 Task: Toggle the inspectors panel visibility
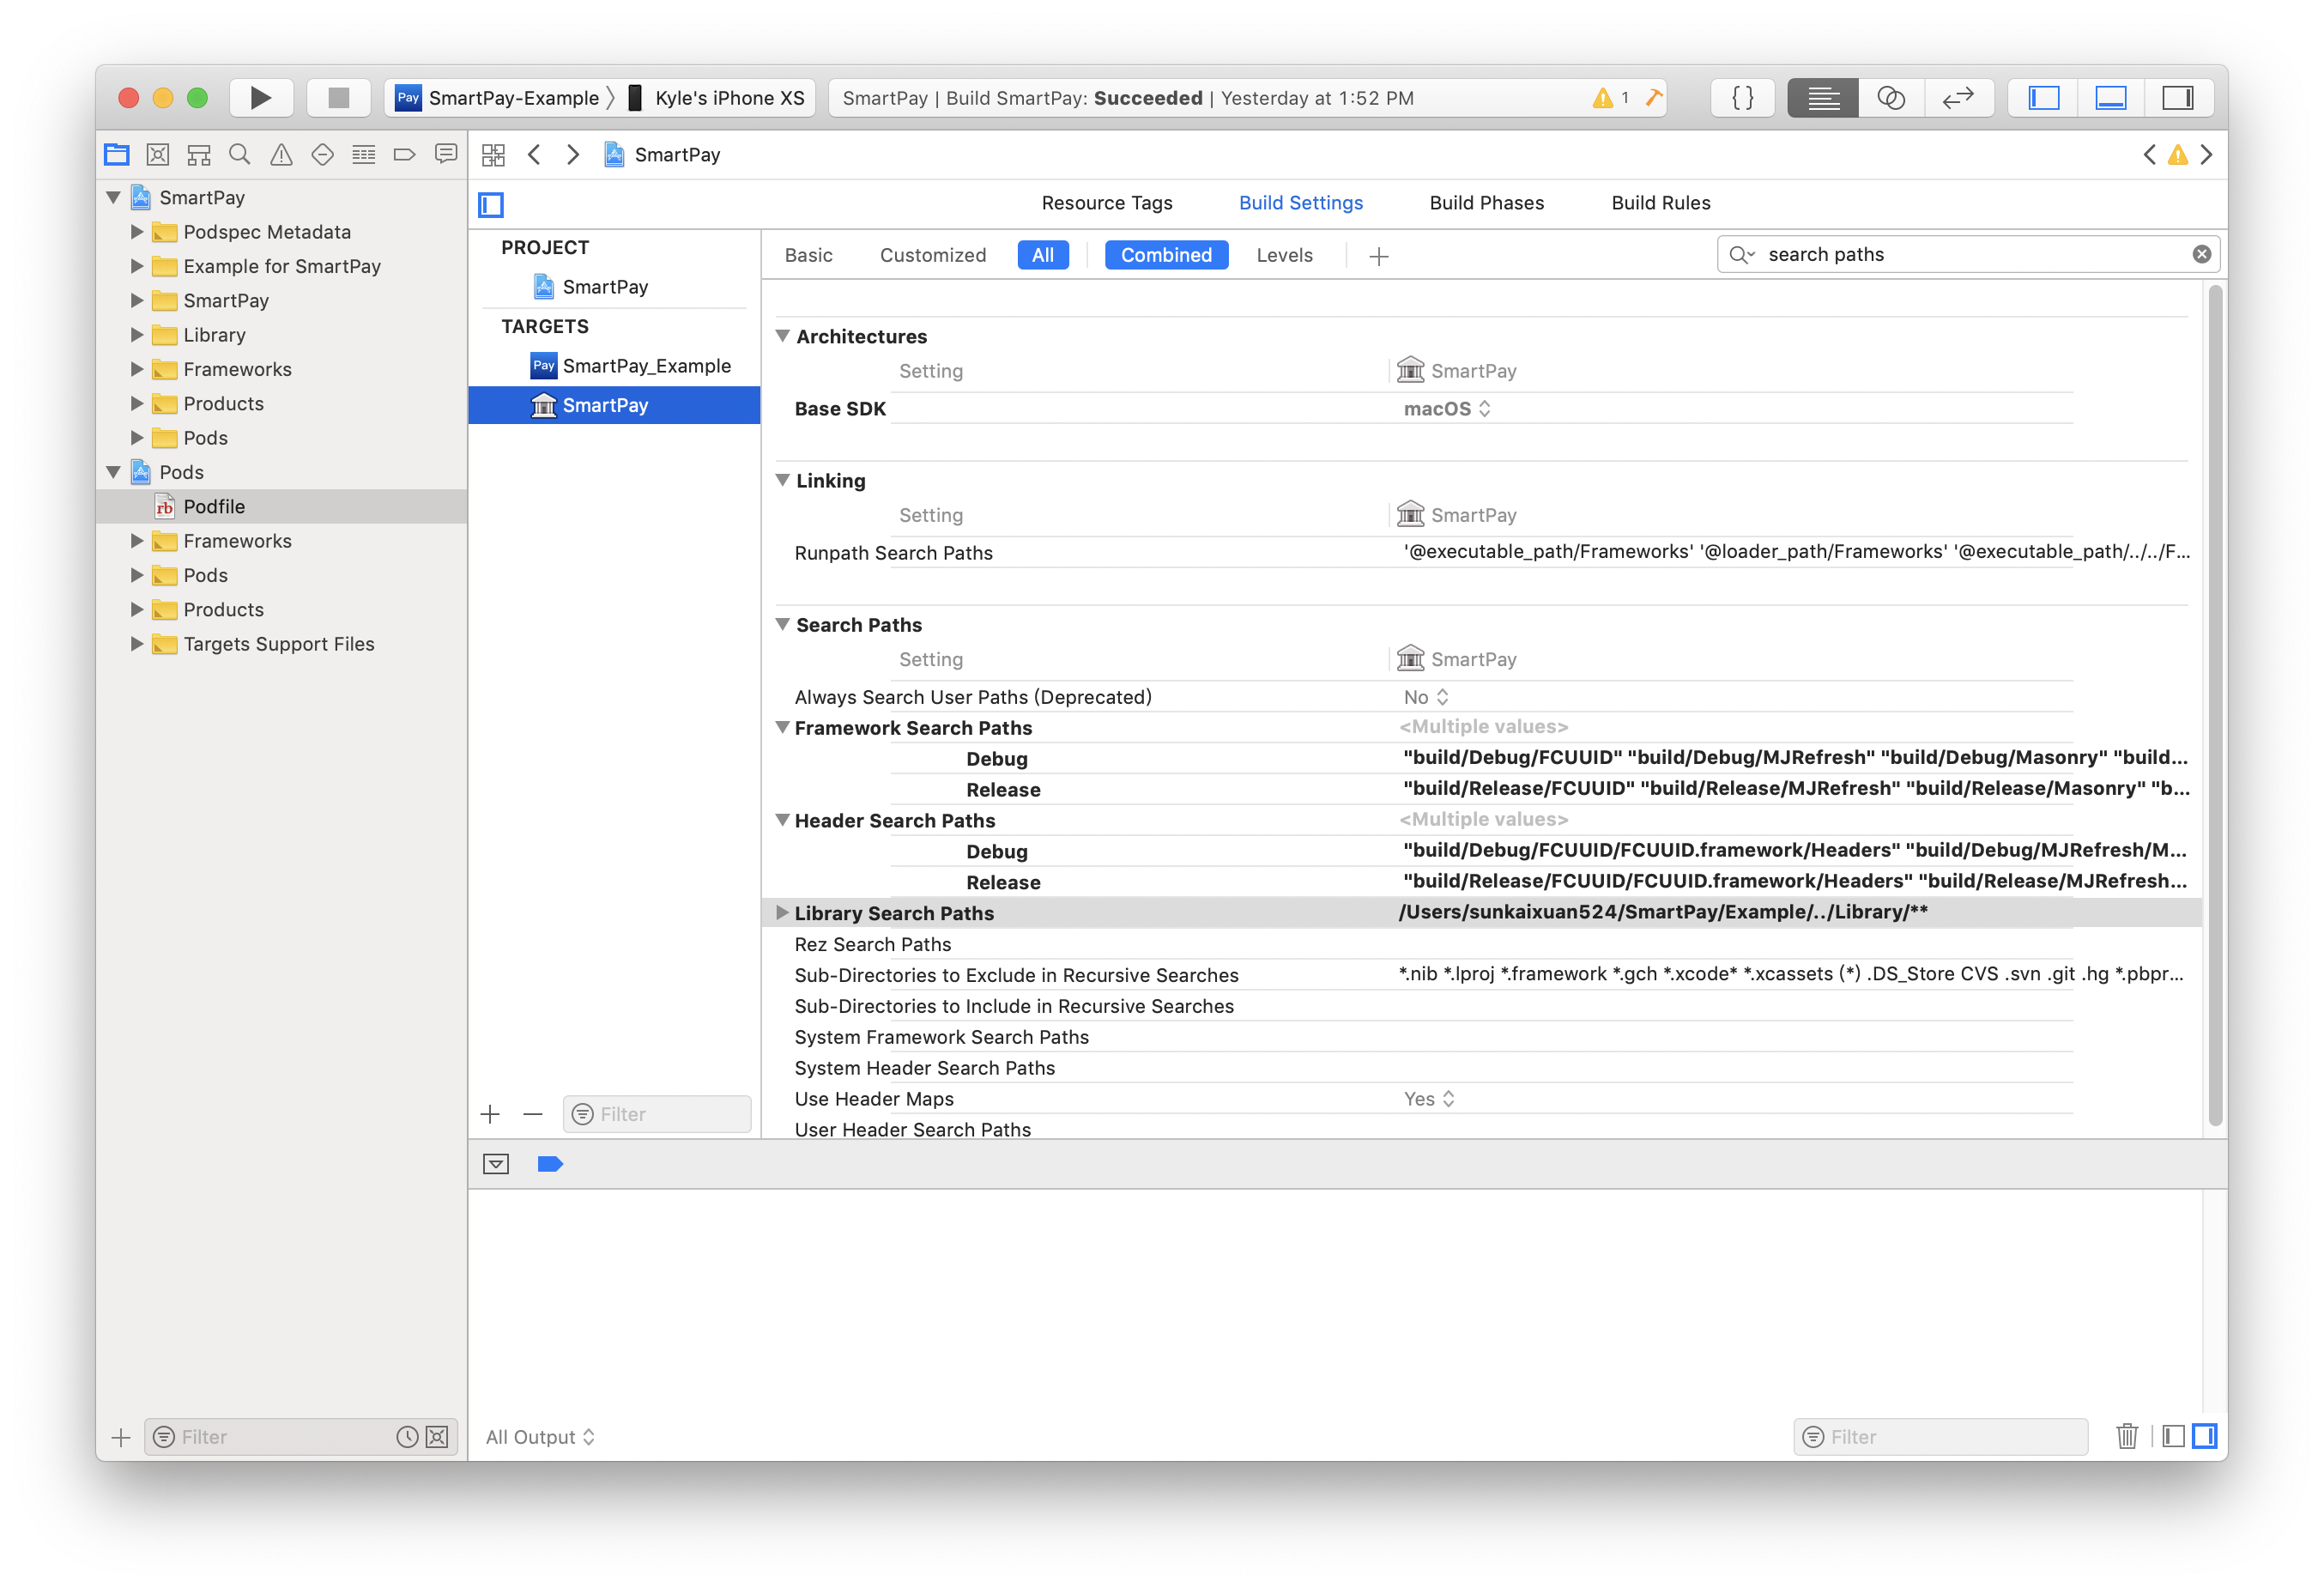pyautogui.click(x=2178, y=98)
